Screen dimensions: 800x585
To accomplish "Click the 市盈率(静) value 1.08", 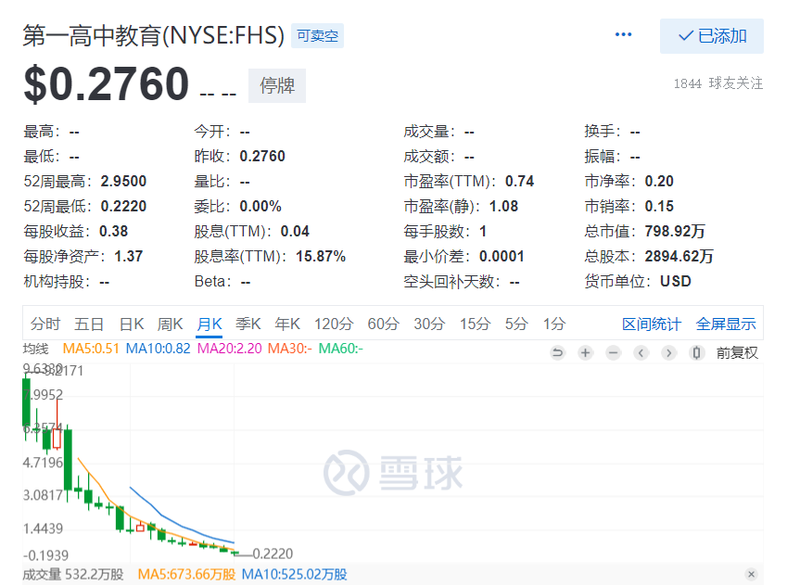I will tap(504, 207).
